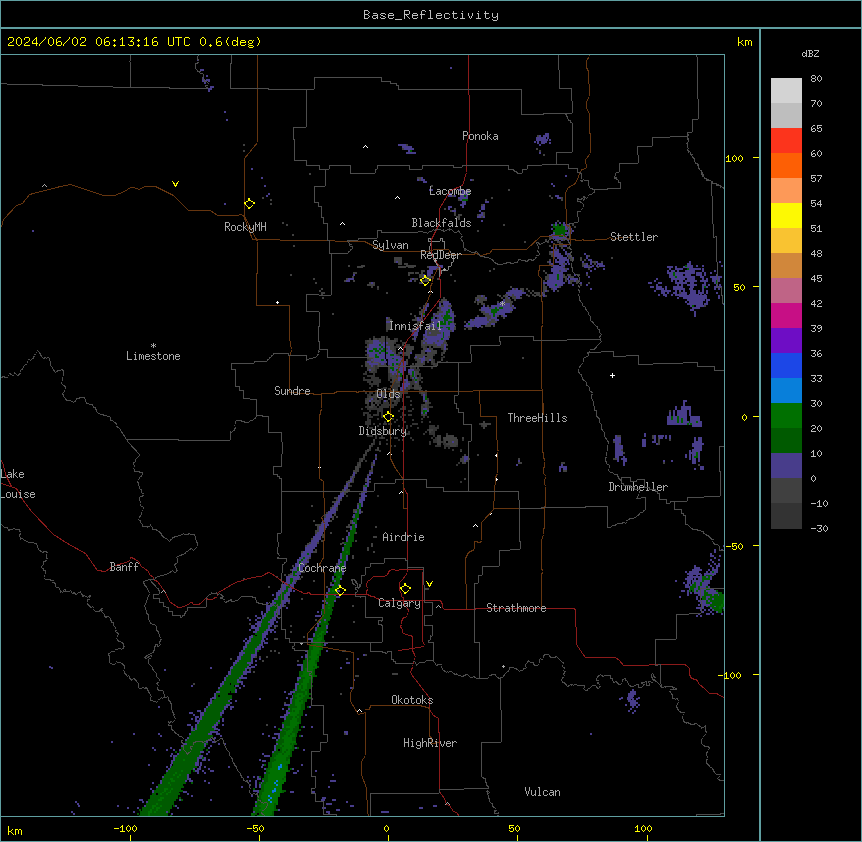Click the Calgary label

click(x=399, y=603)
